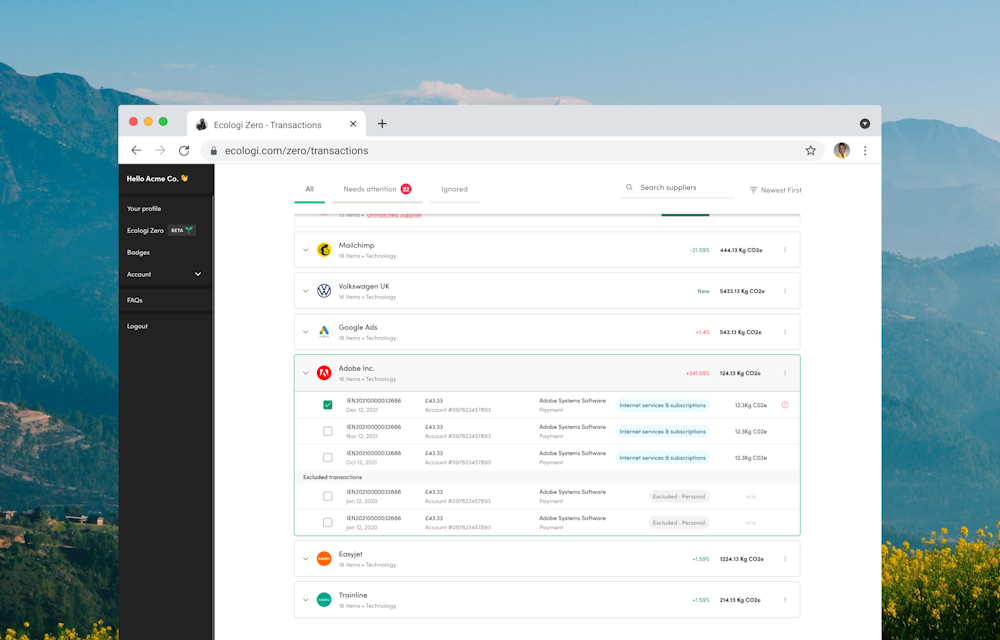Click the Volkswagen UK logo icon
Viewport: 1000px width, 640px height.
coord(324,291)
